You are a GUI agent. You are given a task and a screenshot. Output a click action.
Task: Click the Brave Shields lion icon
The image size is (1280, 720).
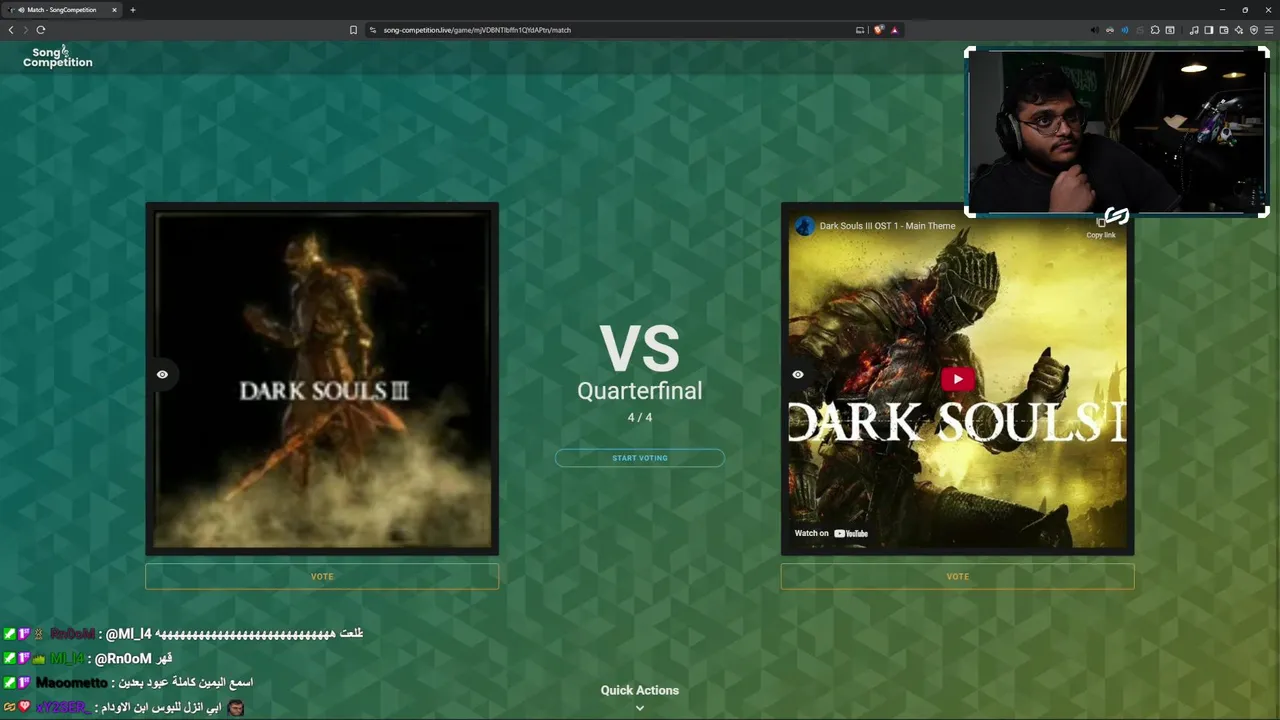tap(879, 30)
